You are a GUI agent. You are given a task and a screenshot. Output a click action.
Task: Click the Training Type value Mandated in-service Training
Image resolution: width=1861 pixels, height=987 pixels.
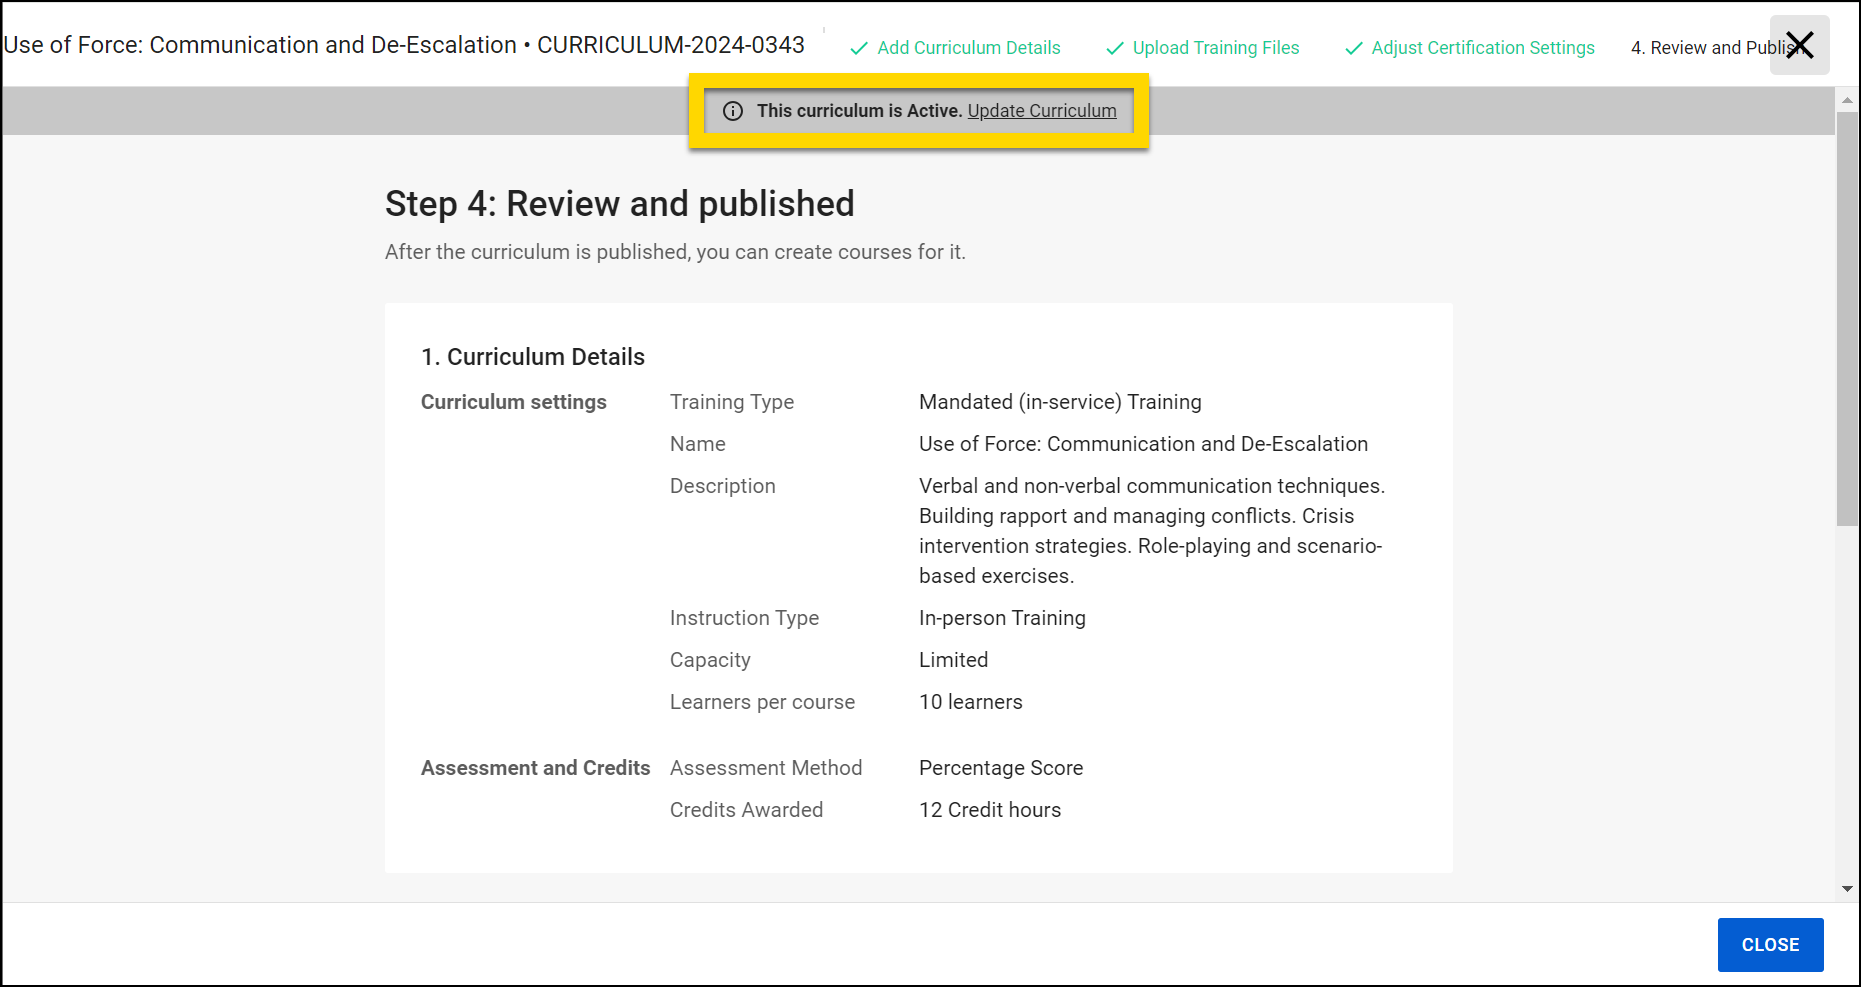point(1060,402)
